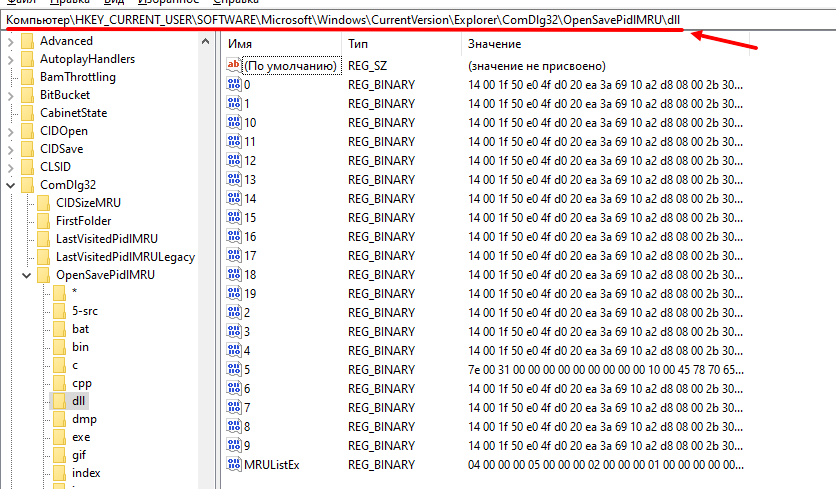Select the c subkey

pyautogui.click(x=75, y=365)
